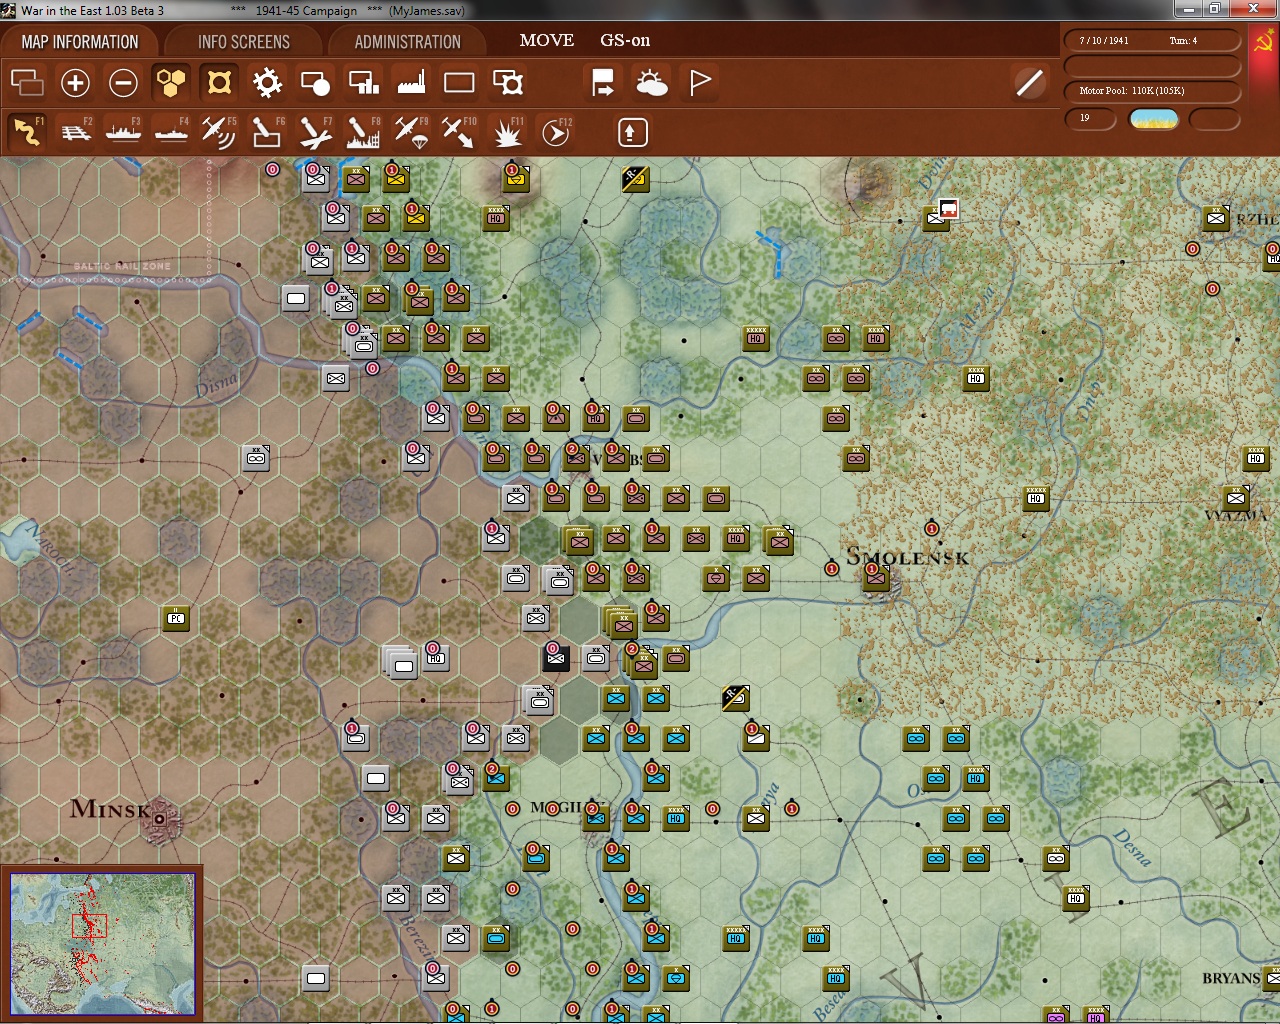Toggle the highlighted square-frame map button
Viewport: 1280px width, 1024px height.
pos(219,82)
